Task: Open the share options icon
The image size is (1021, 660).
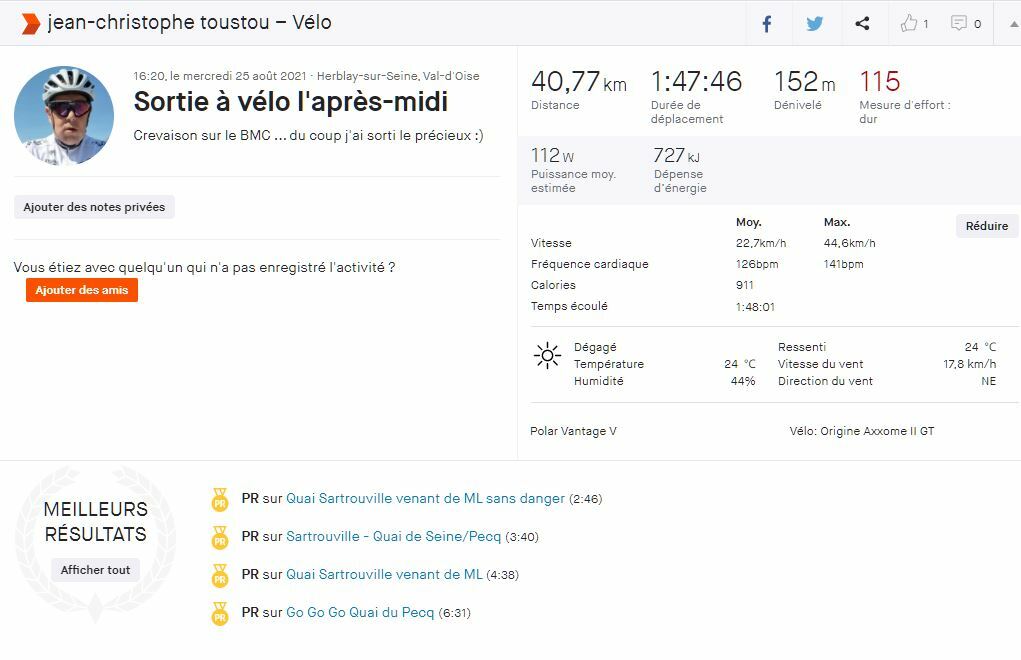Action: click(x=862, y=24)
